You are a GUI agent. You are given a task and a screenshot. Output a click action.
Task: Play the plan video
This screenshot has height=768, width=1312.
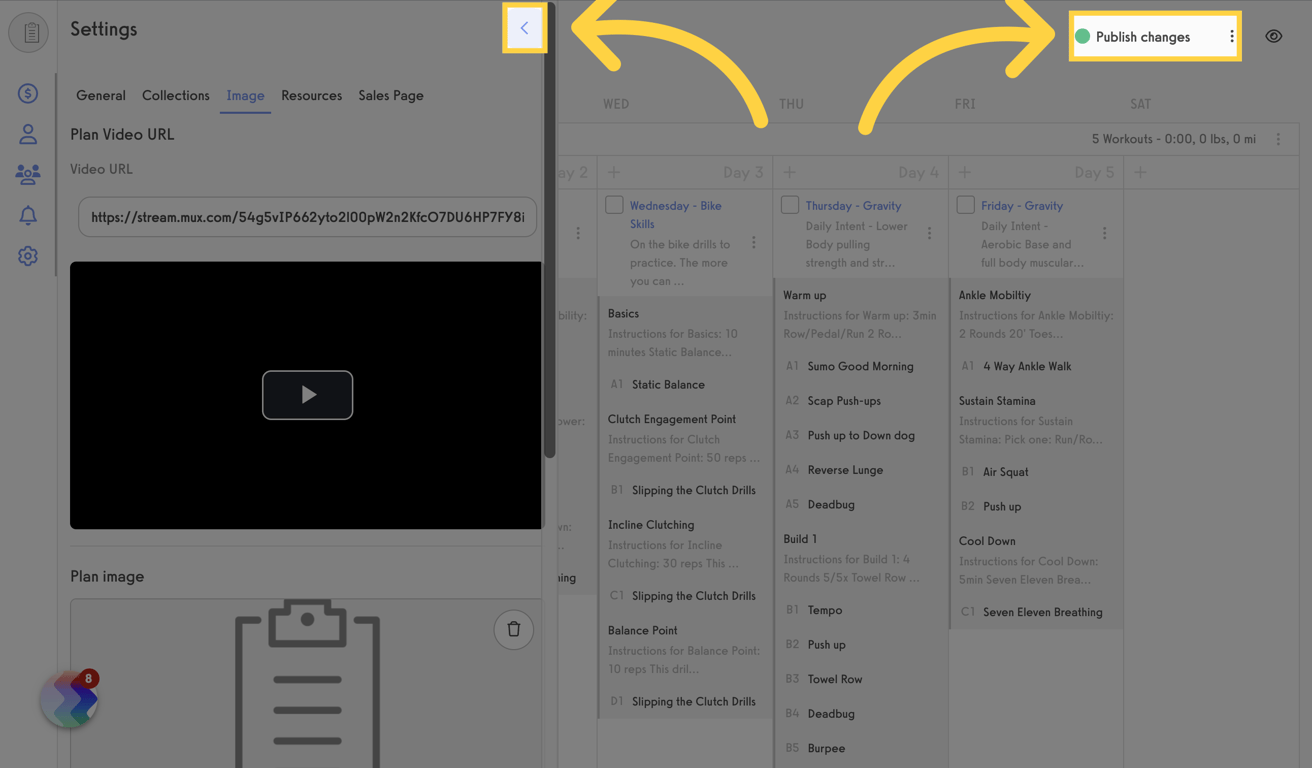coord(307,395)
